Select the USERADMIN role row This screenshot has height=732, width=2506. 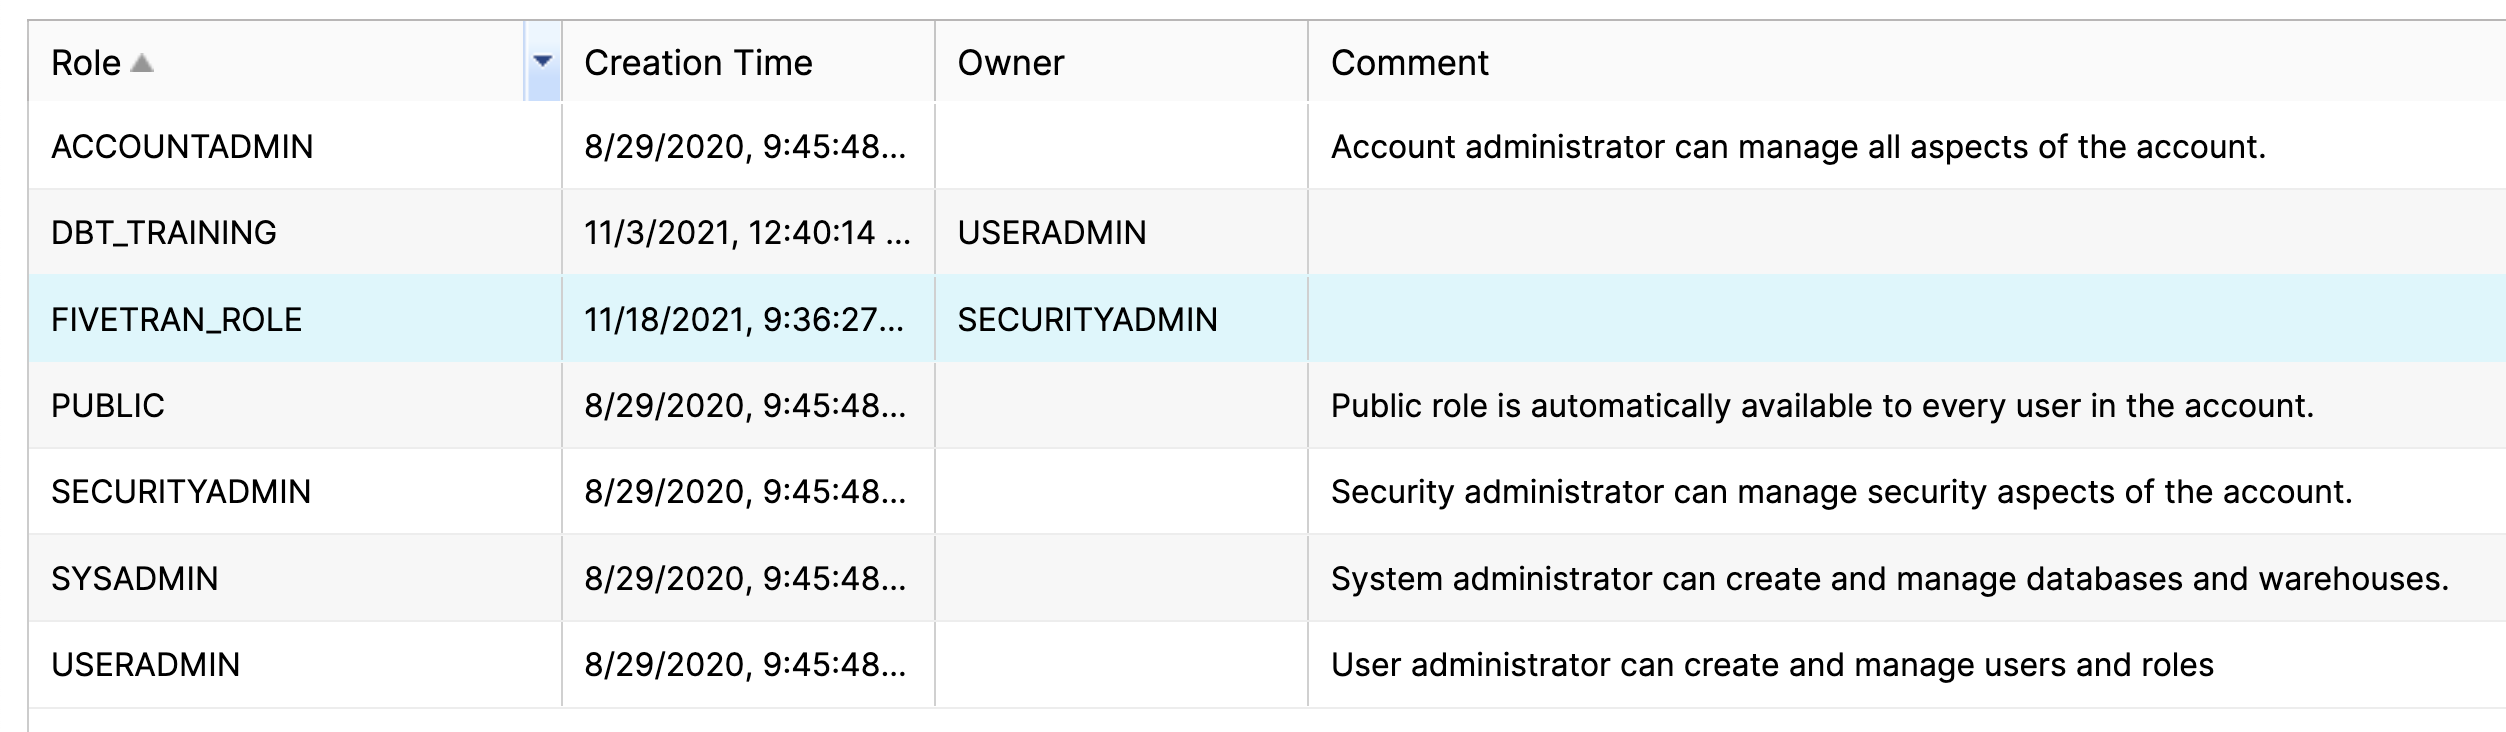tap(1267, 664)
